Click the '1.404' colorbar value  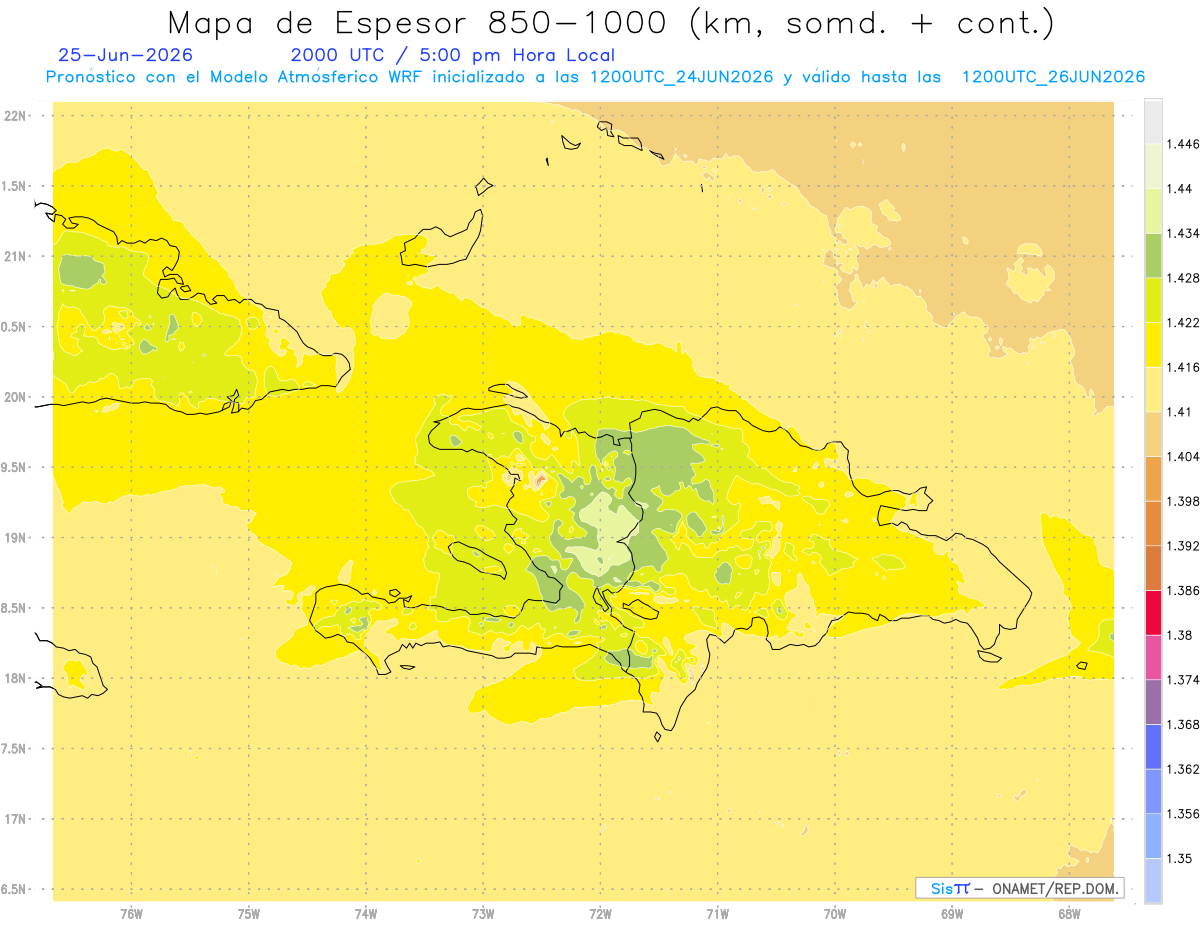coord(1183,457)
